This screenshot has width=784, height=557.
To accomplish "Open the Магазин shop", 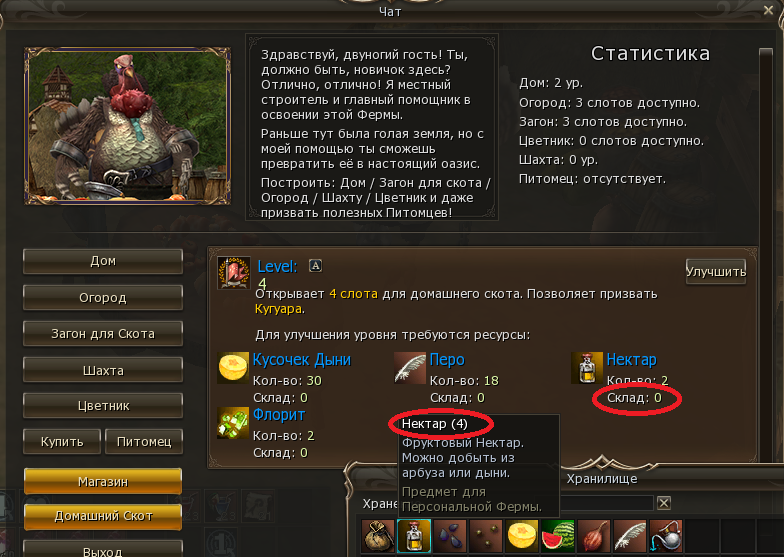I will click(x=103, y=482).
